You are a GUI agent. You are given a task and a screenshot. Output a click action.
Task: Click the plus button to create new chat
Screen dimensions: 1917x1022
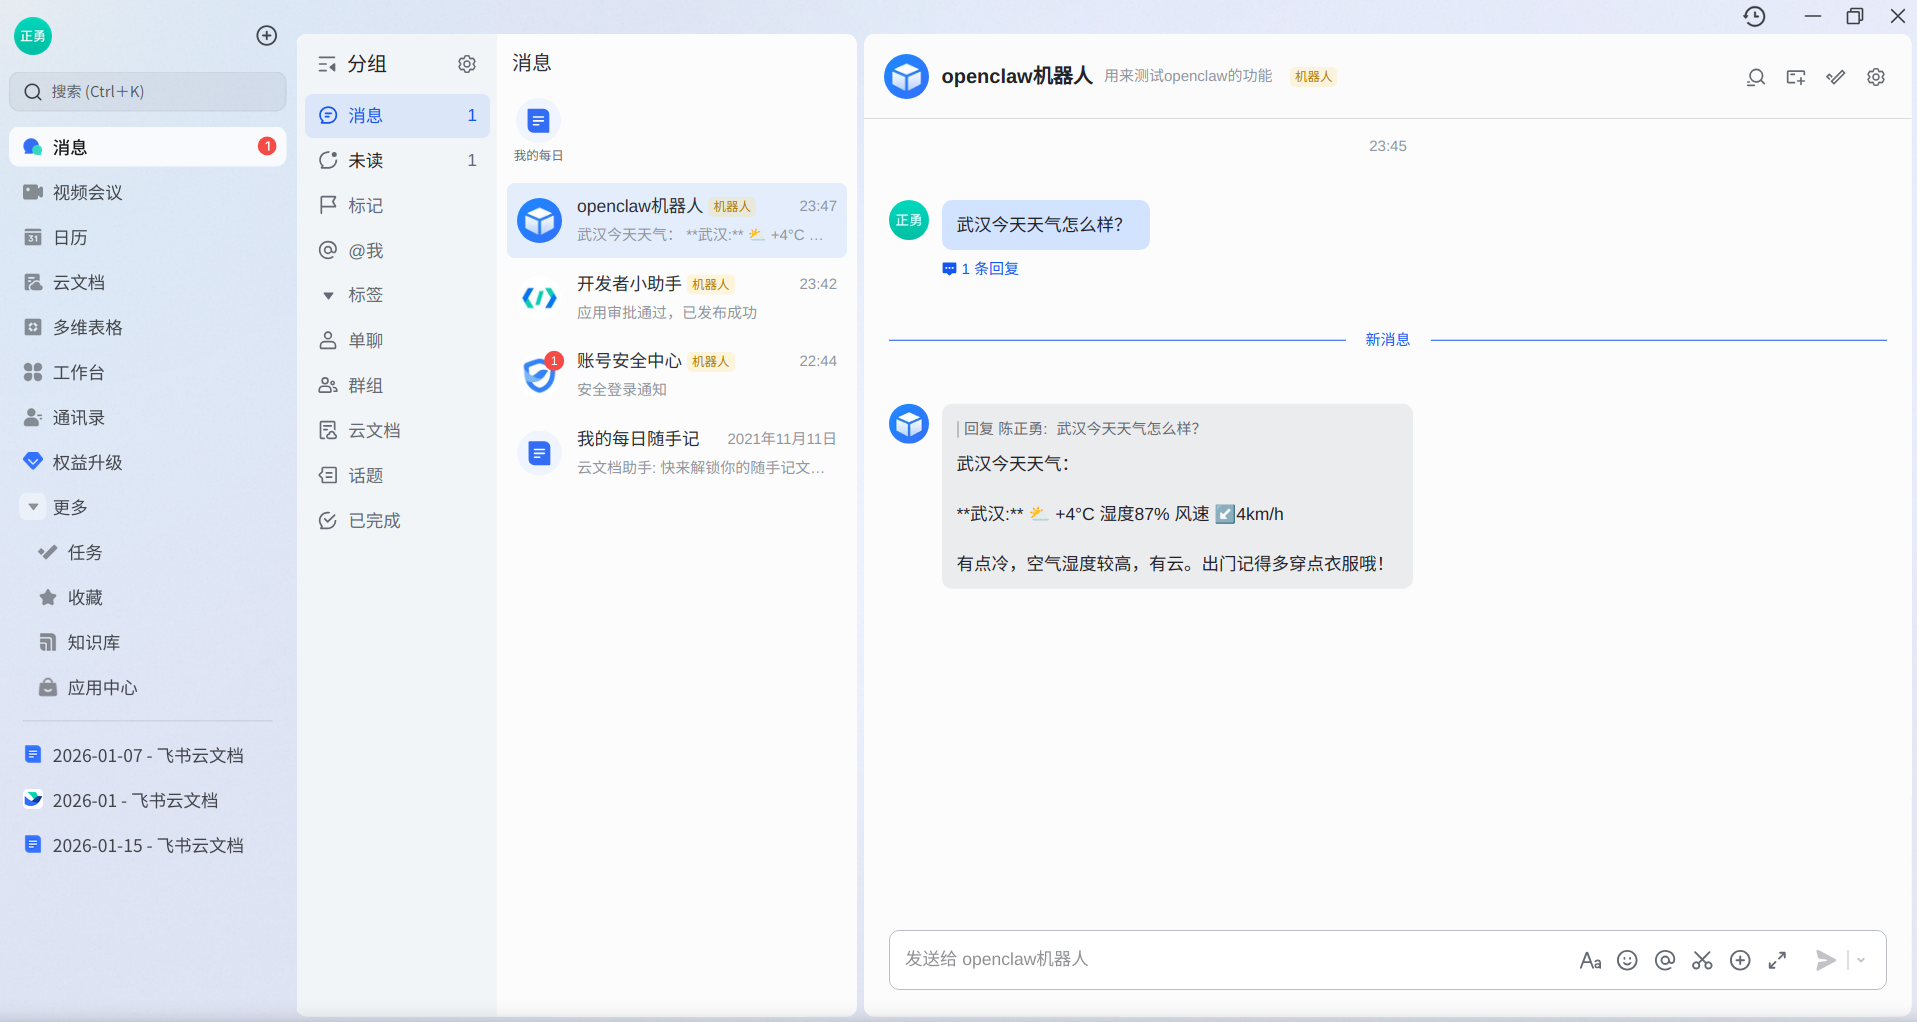(x=266, y=35)
